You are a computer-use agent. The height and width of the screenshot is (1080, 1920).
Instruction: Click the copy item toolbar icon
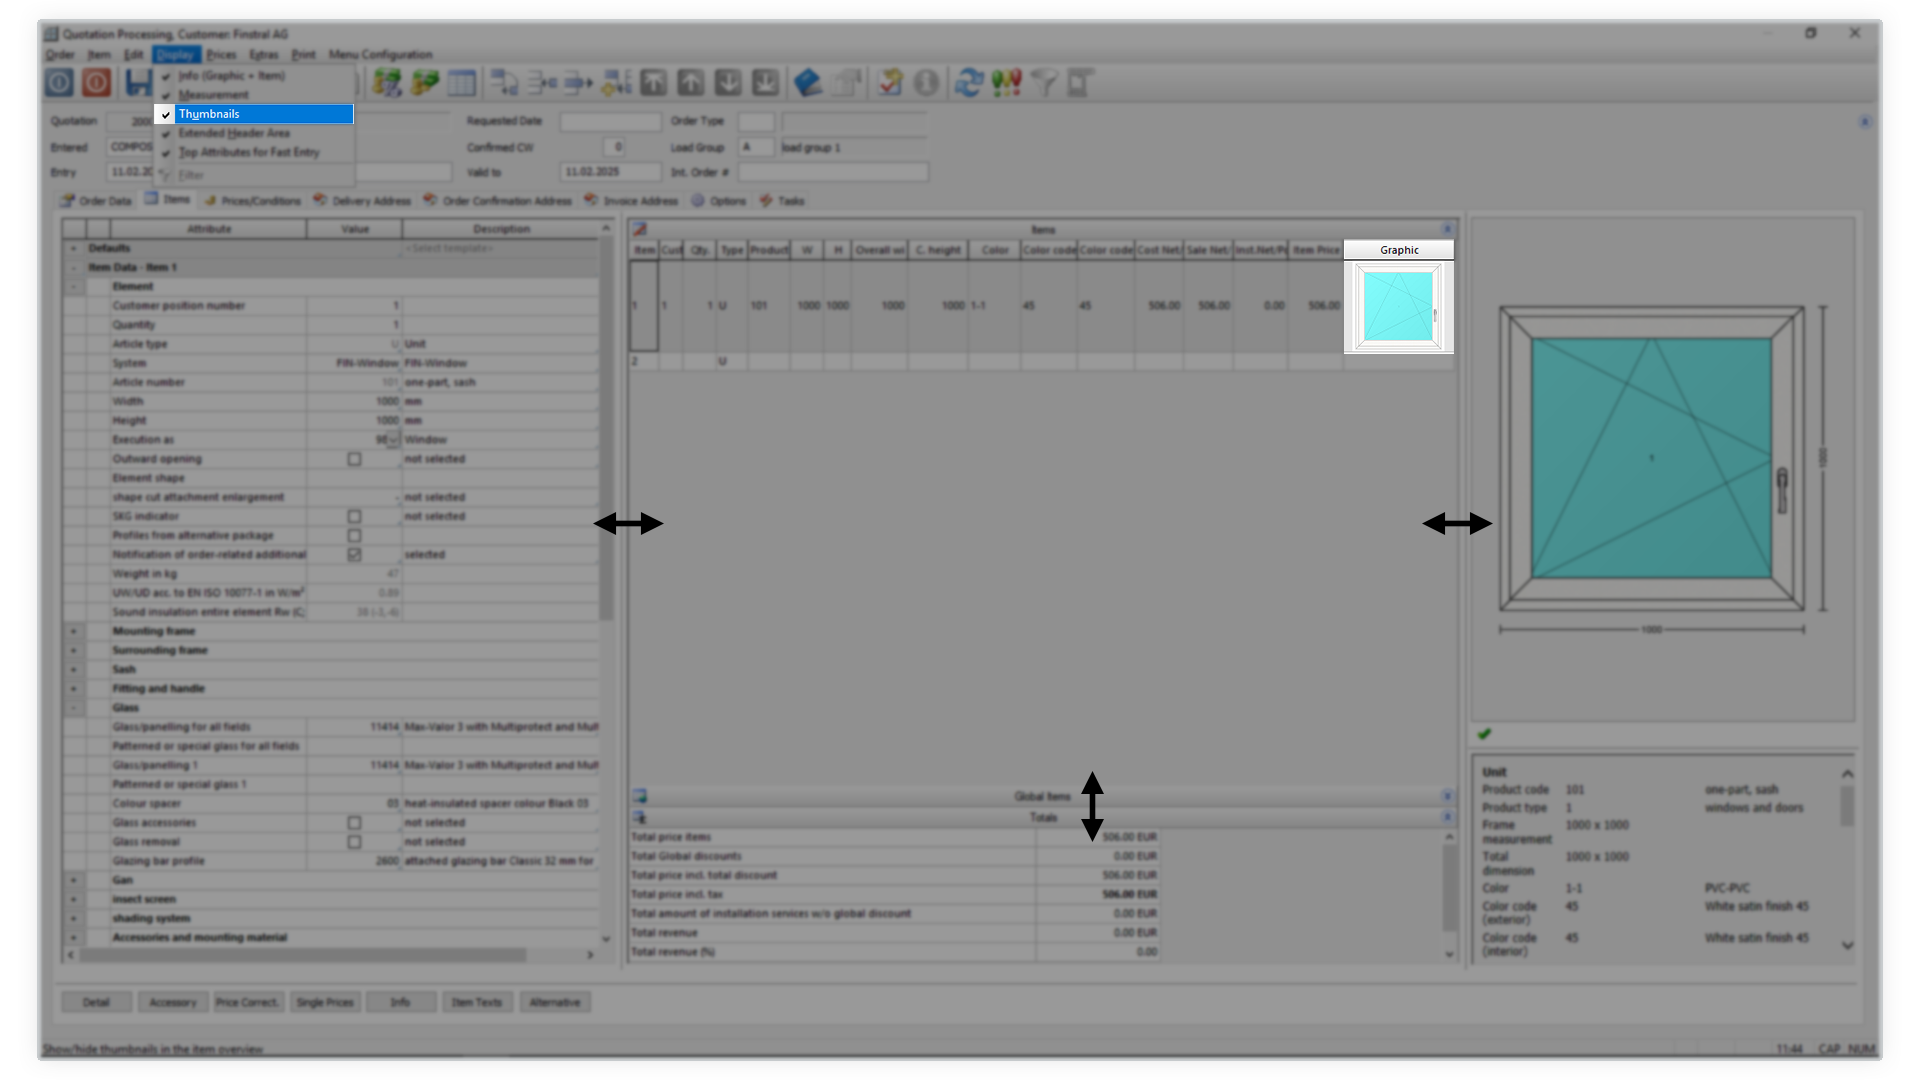(504, 82)
